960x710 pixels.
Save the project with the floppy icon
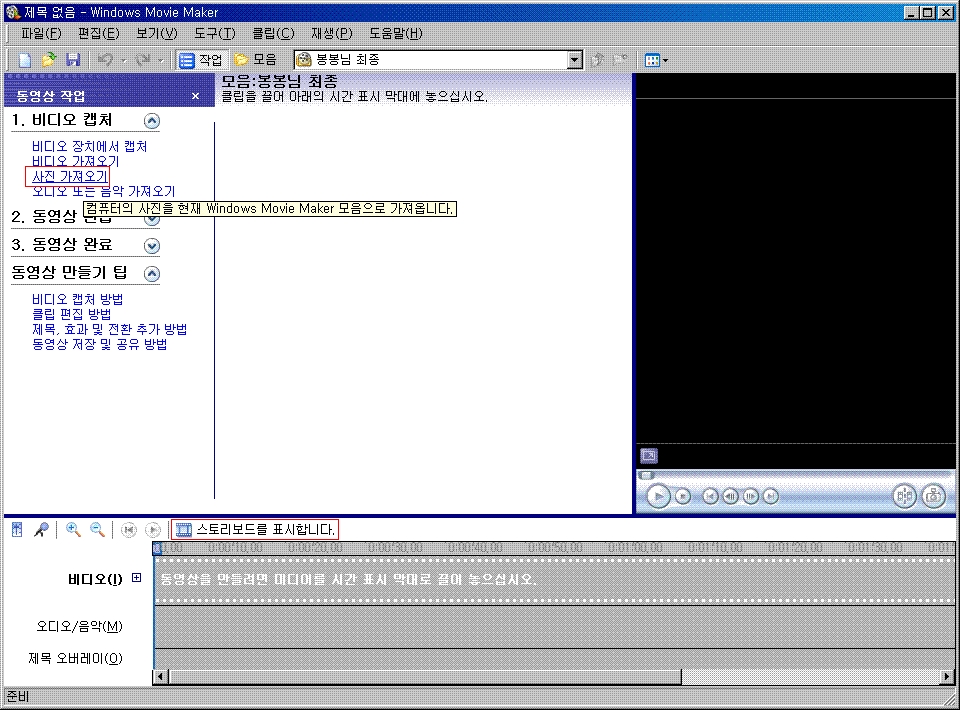coord(73,60)
